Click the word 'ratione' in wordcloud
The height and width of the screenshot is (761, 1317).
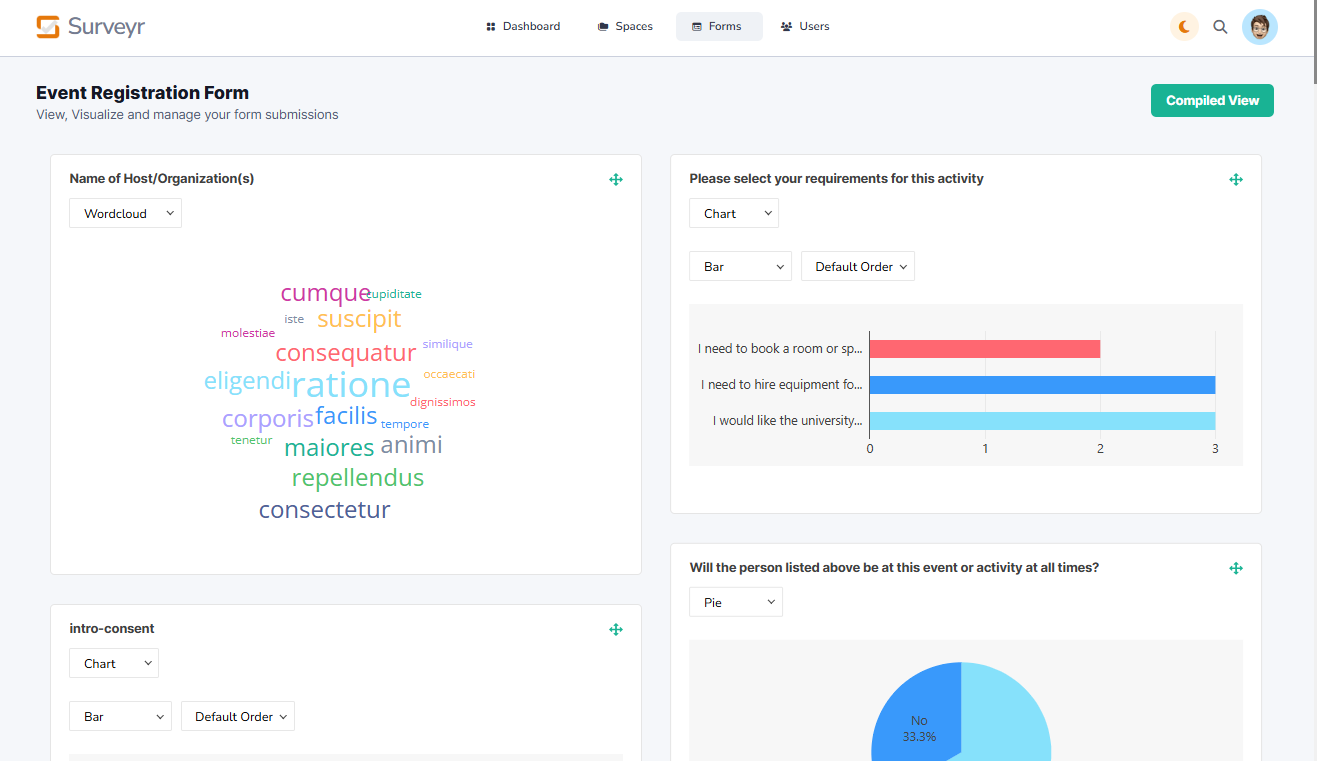pyautogui.click(x=352, y=385)
